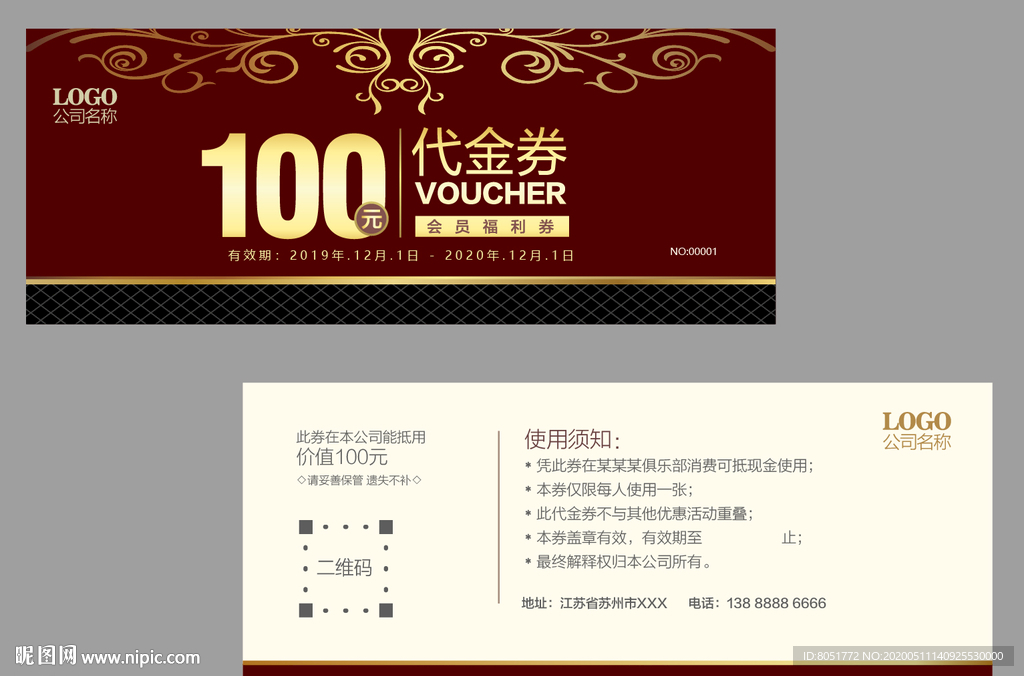Click the NO:00001 serial number
The width and height of the screenshot is (1024, 676).
(694, 251)
